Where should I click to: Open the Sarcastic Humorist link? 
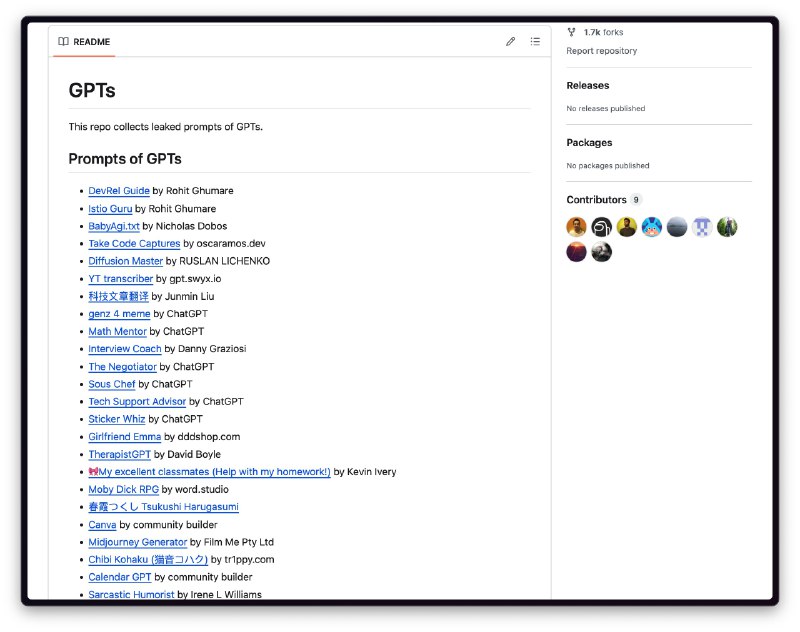coord(131,594)
